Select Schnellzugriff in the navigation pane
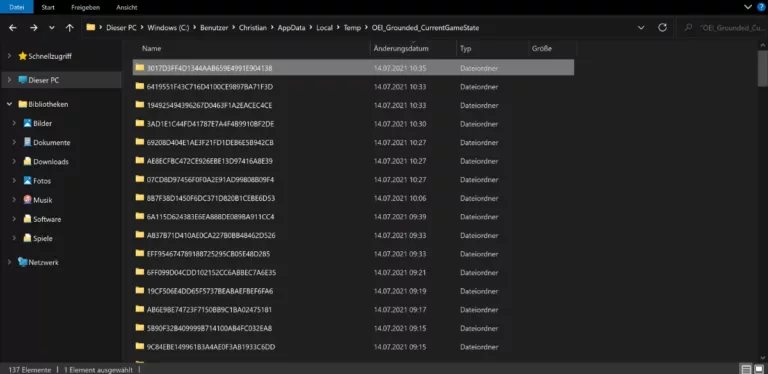Image resolution: width=768 pixels, height=374 pixels. (50, 56)
